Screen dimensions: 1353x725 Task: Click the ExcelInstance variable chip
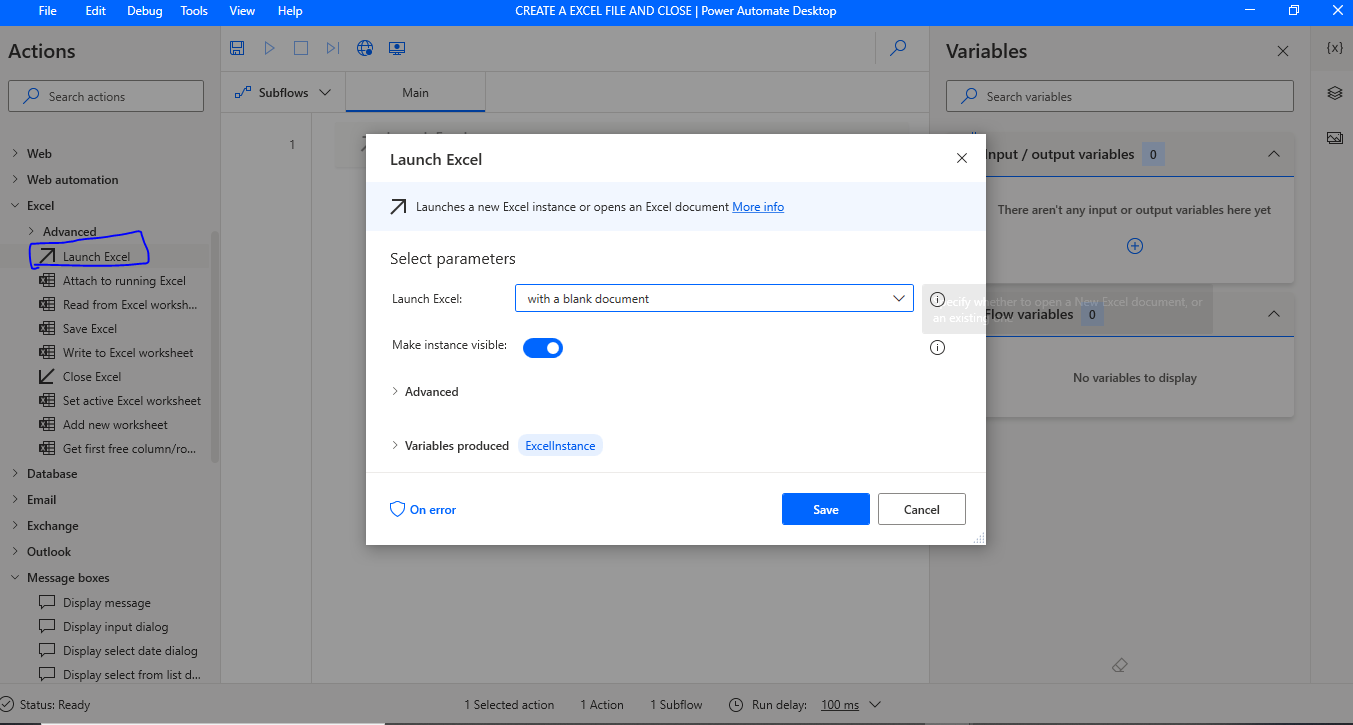(560, 446)
